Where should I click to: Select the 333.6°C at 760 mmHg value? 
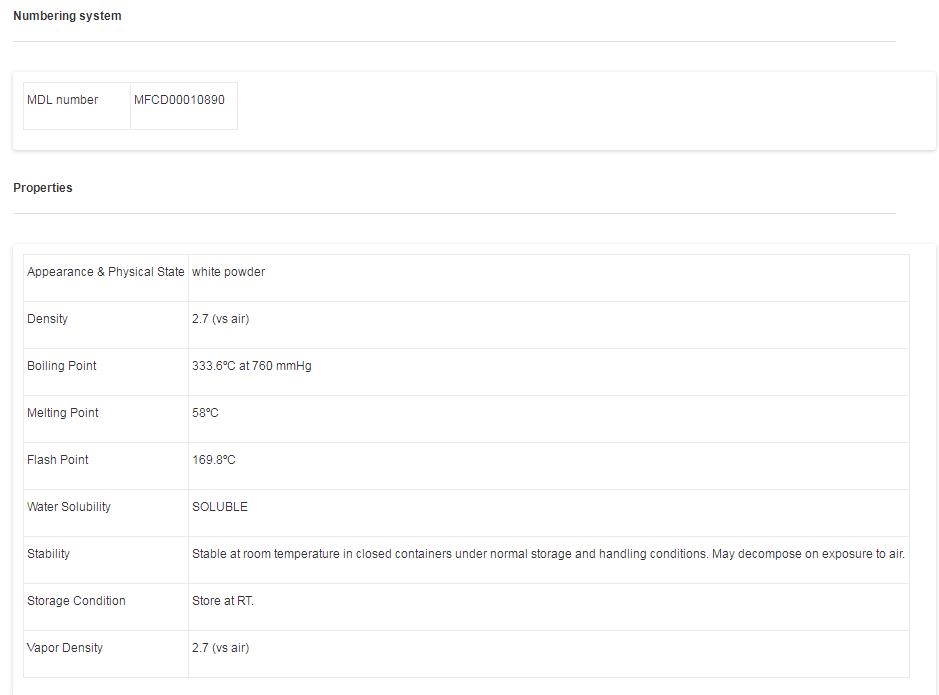click(x=252, y=366)
